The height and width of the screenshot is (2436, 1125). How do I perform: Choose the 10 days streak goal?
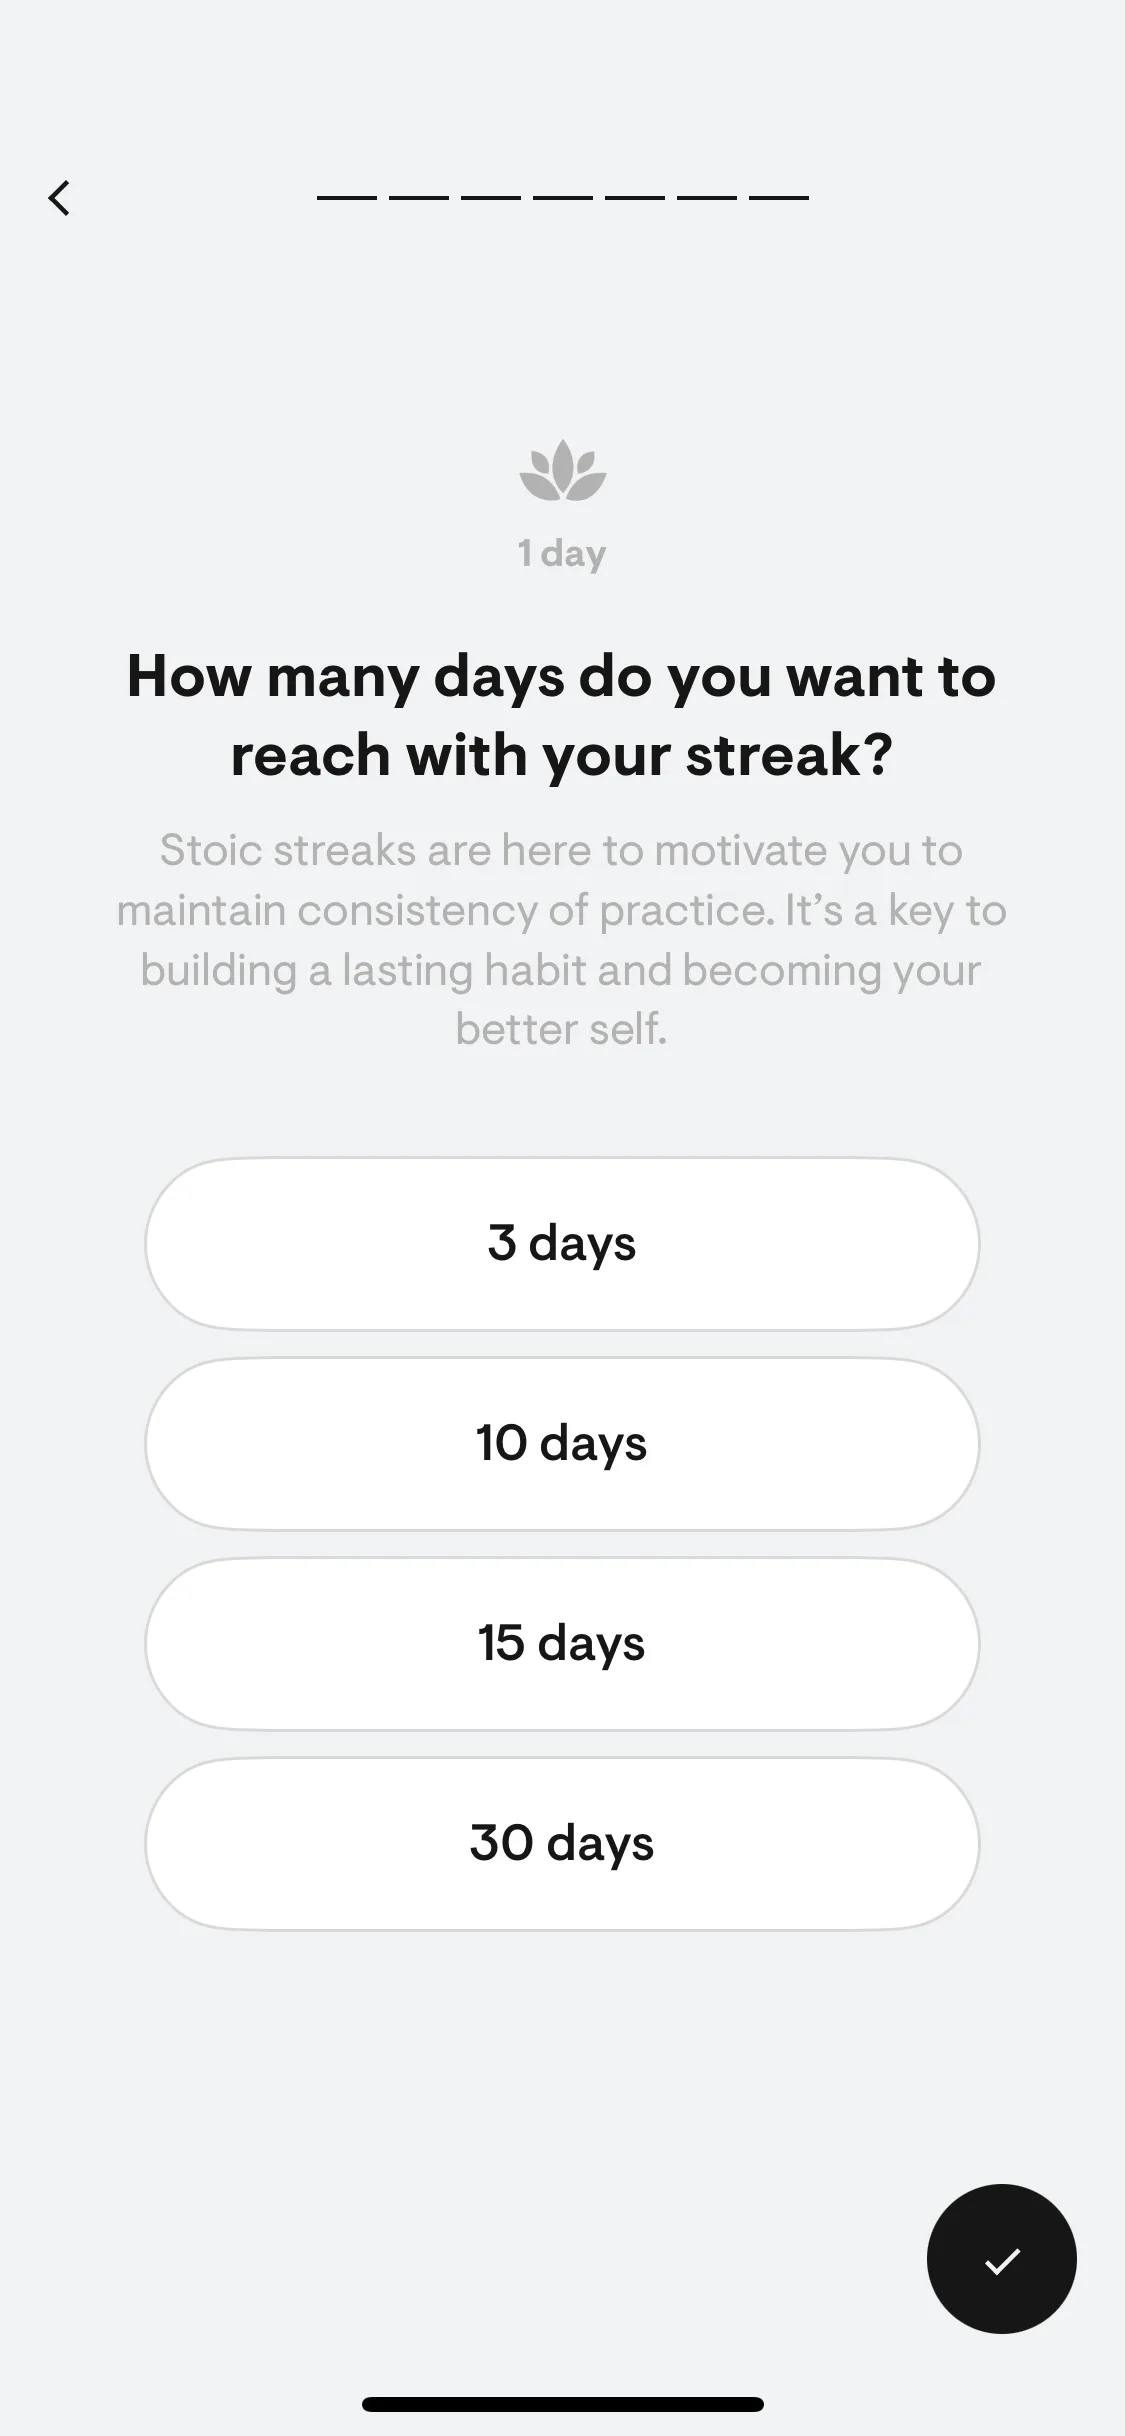point(562,1444)
